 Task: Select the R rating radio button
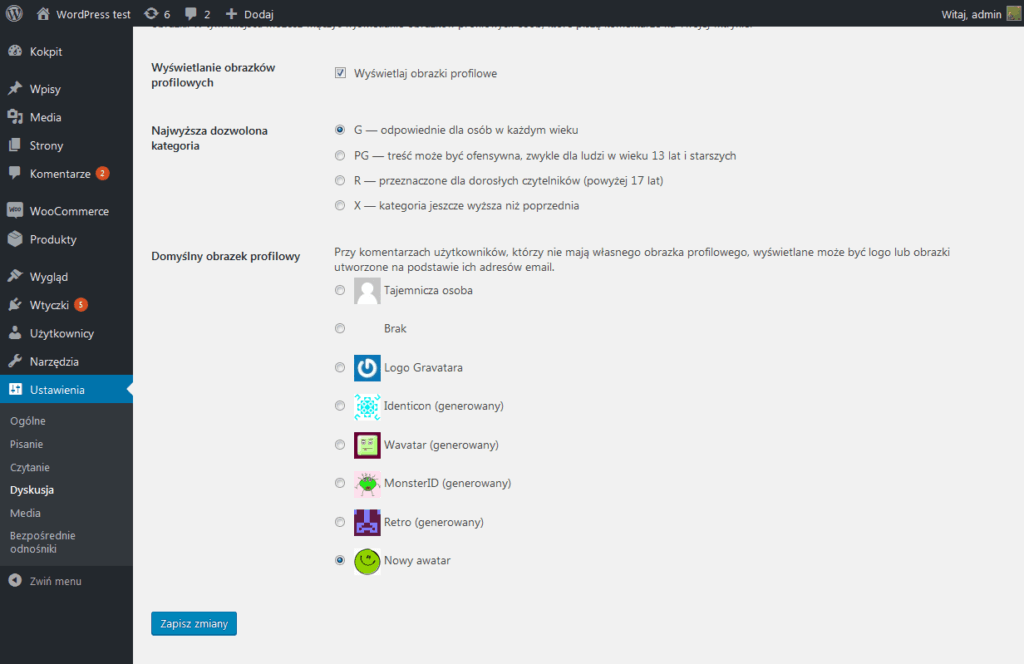[340, 180]
